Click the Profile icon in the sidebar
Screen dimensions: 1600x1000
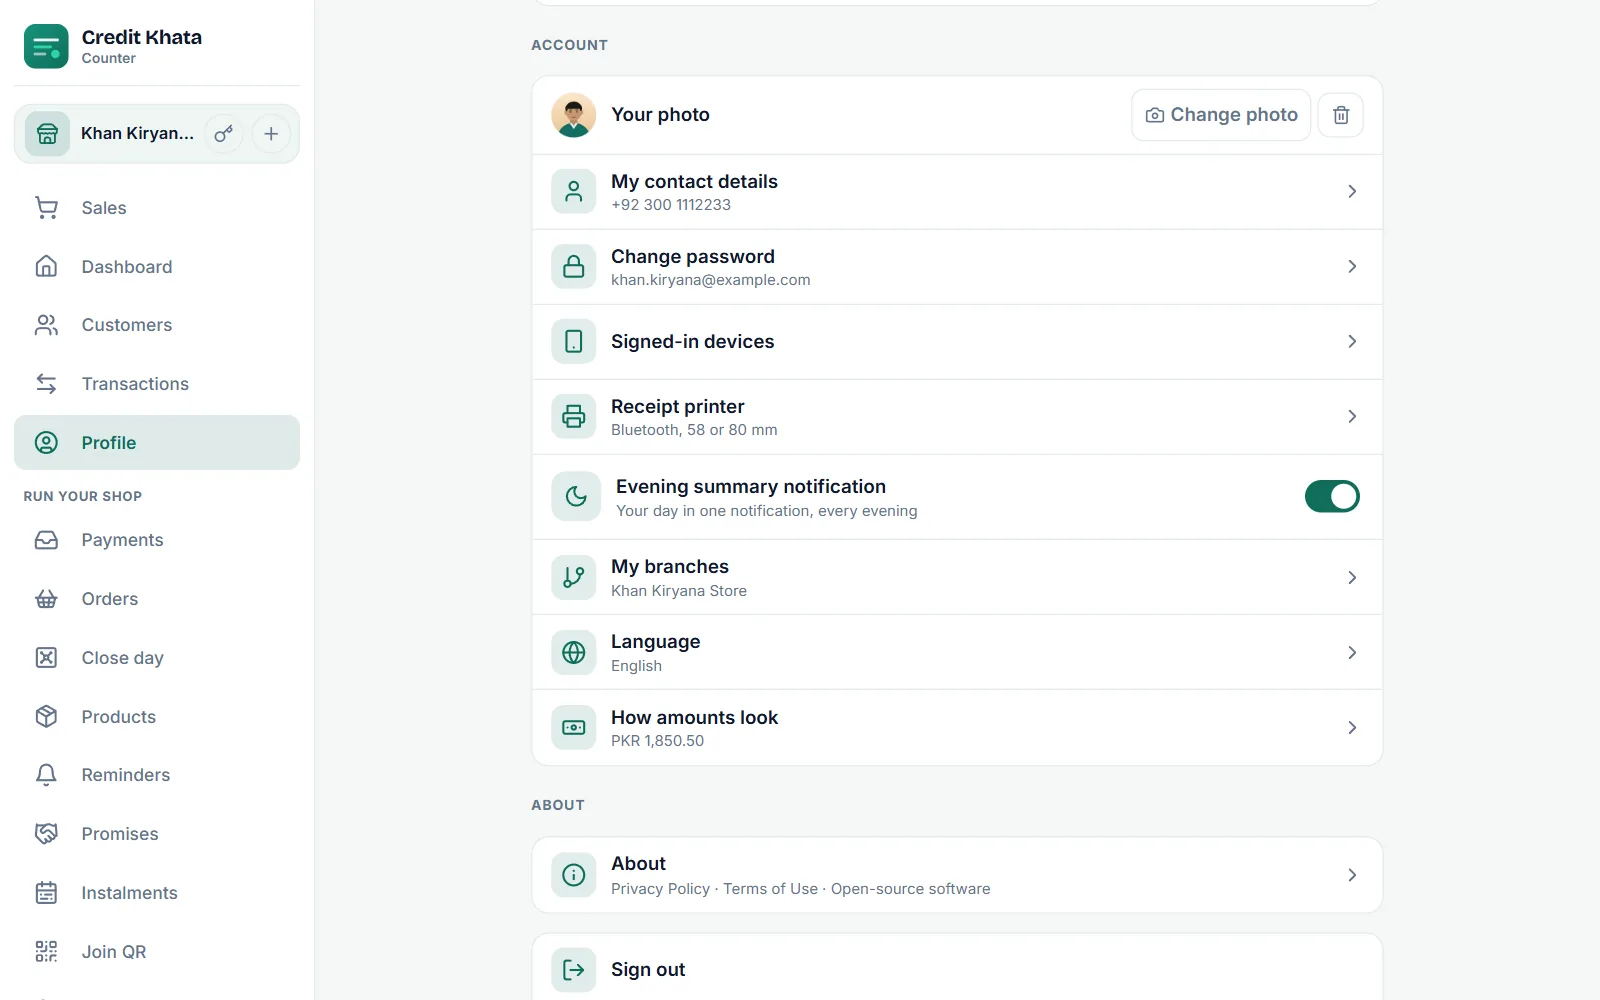tap(46, 443)
